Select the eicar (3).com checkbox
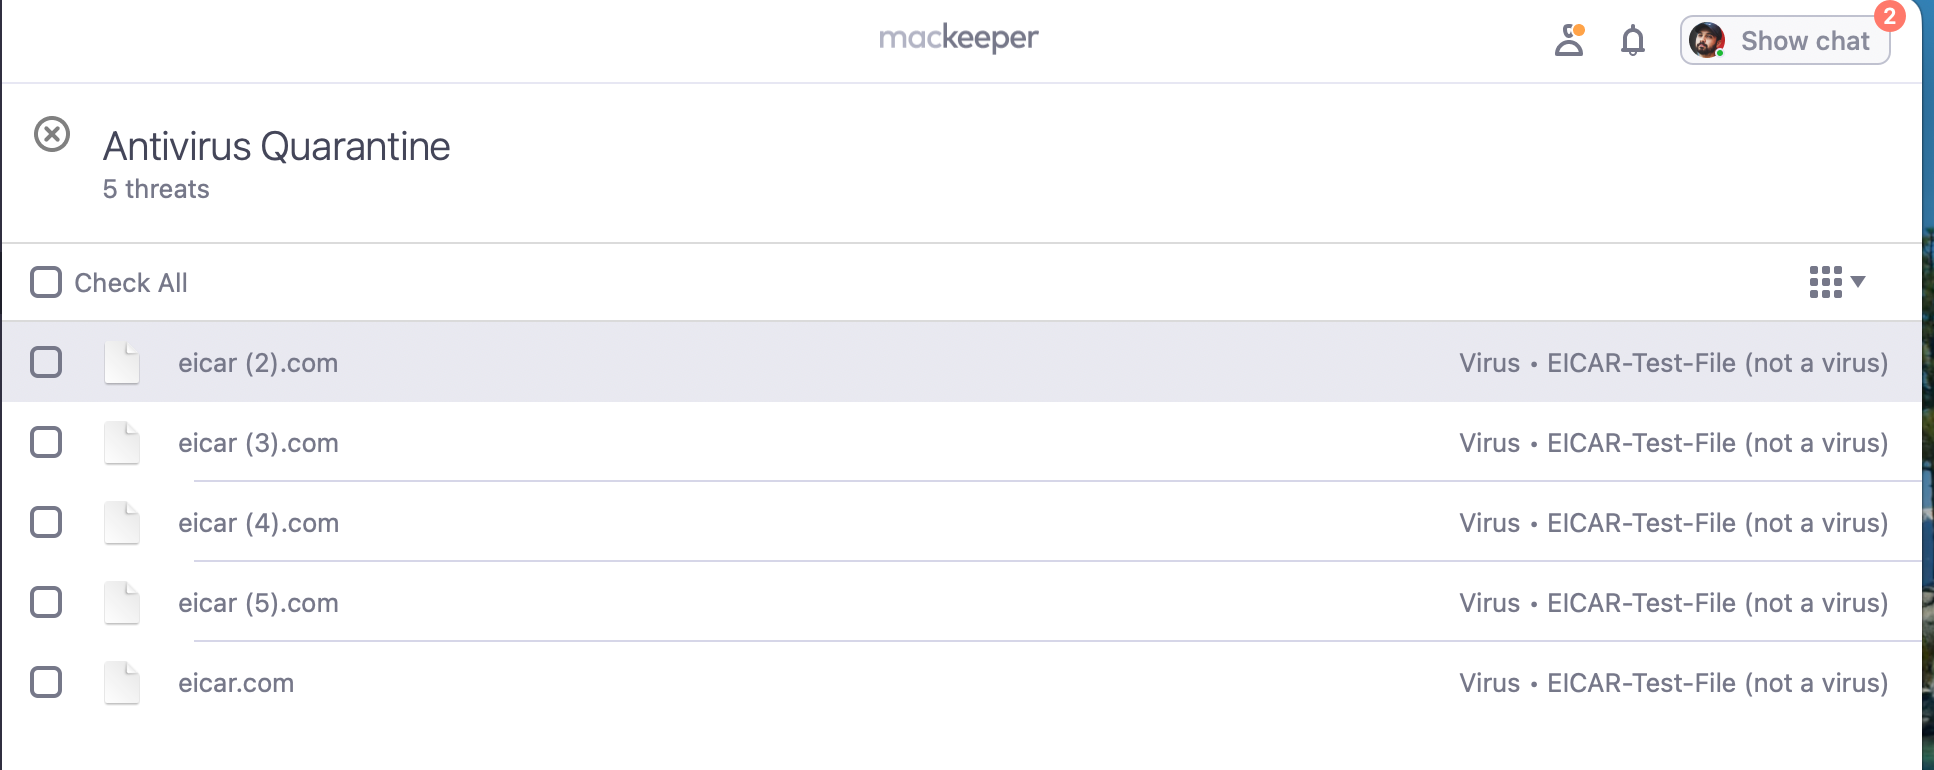 (46, 442)
